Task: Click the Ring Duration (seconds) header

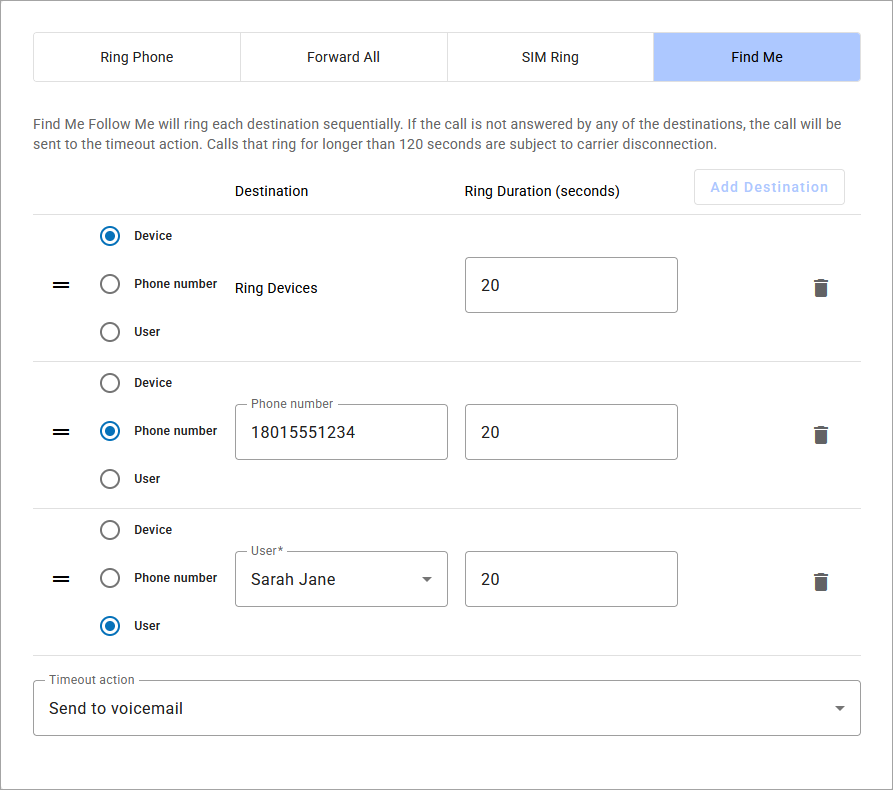Action: (x=542, y=191)
